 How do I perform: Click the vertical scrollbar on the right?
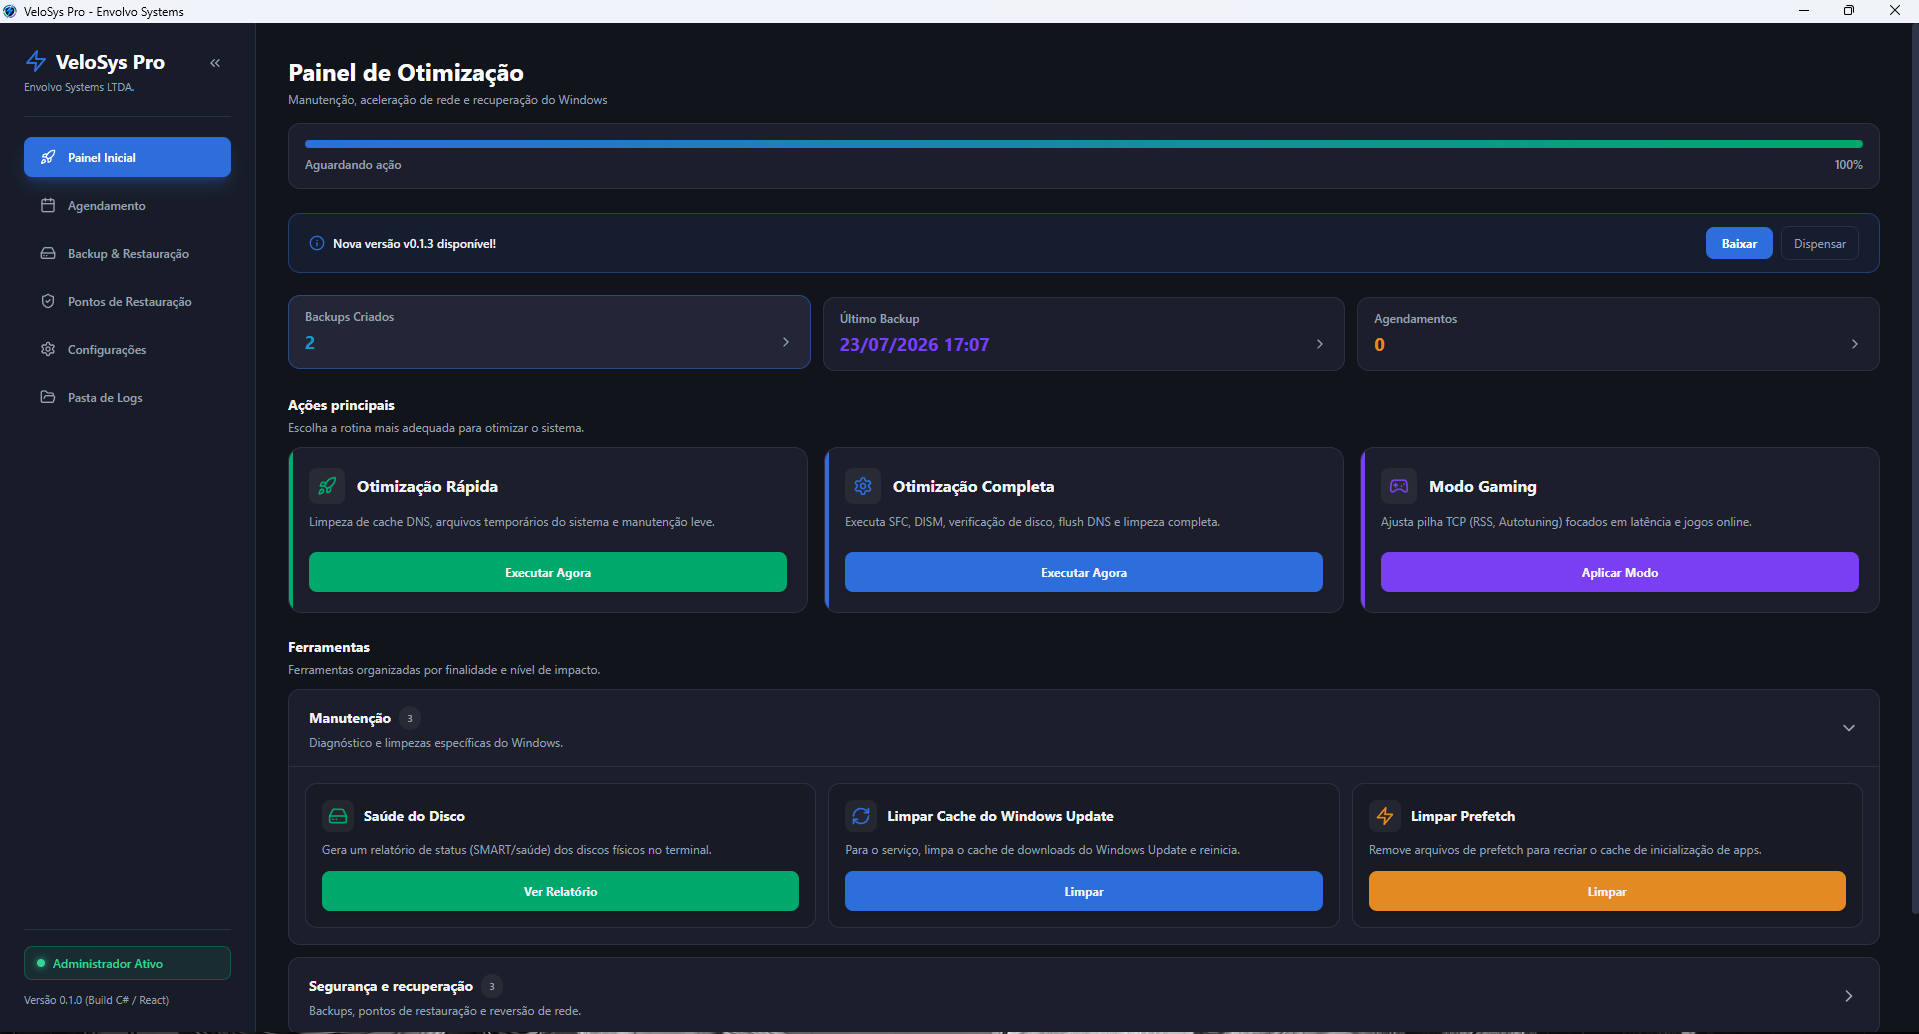(x=1914, y=470)
